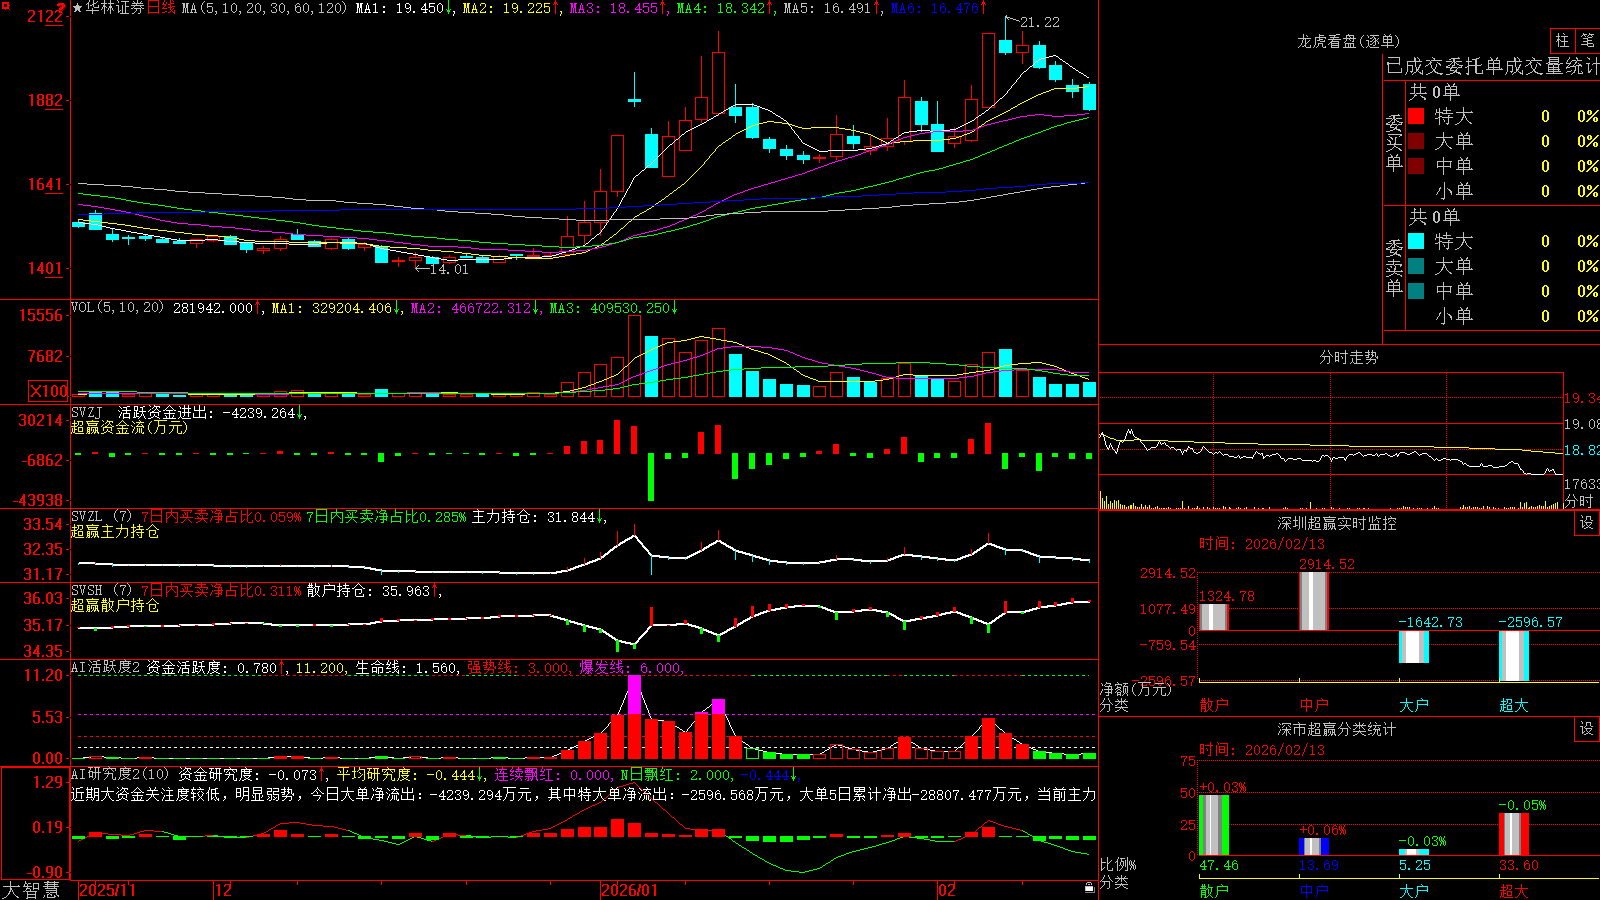Click the red 日线 period label

(x=161, y=8)
